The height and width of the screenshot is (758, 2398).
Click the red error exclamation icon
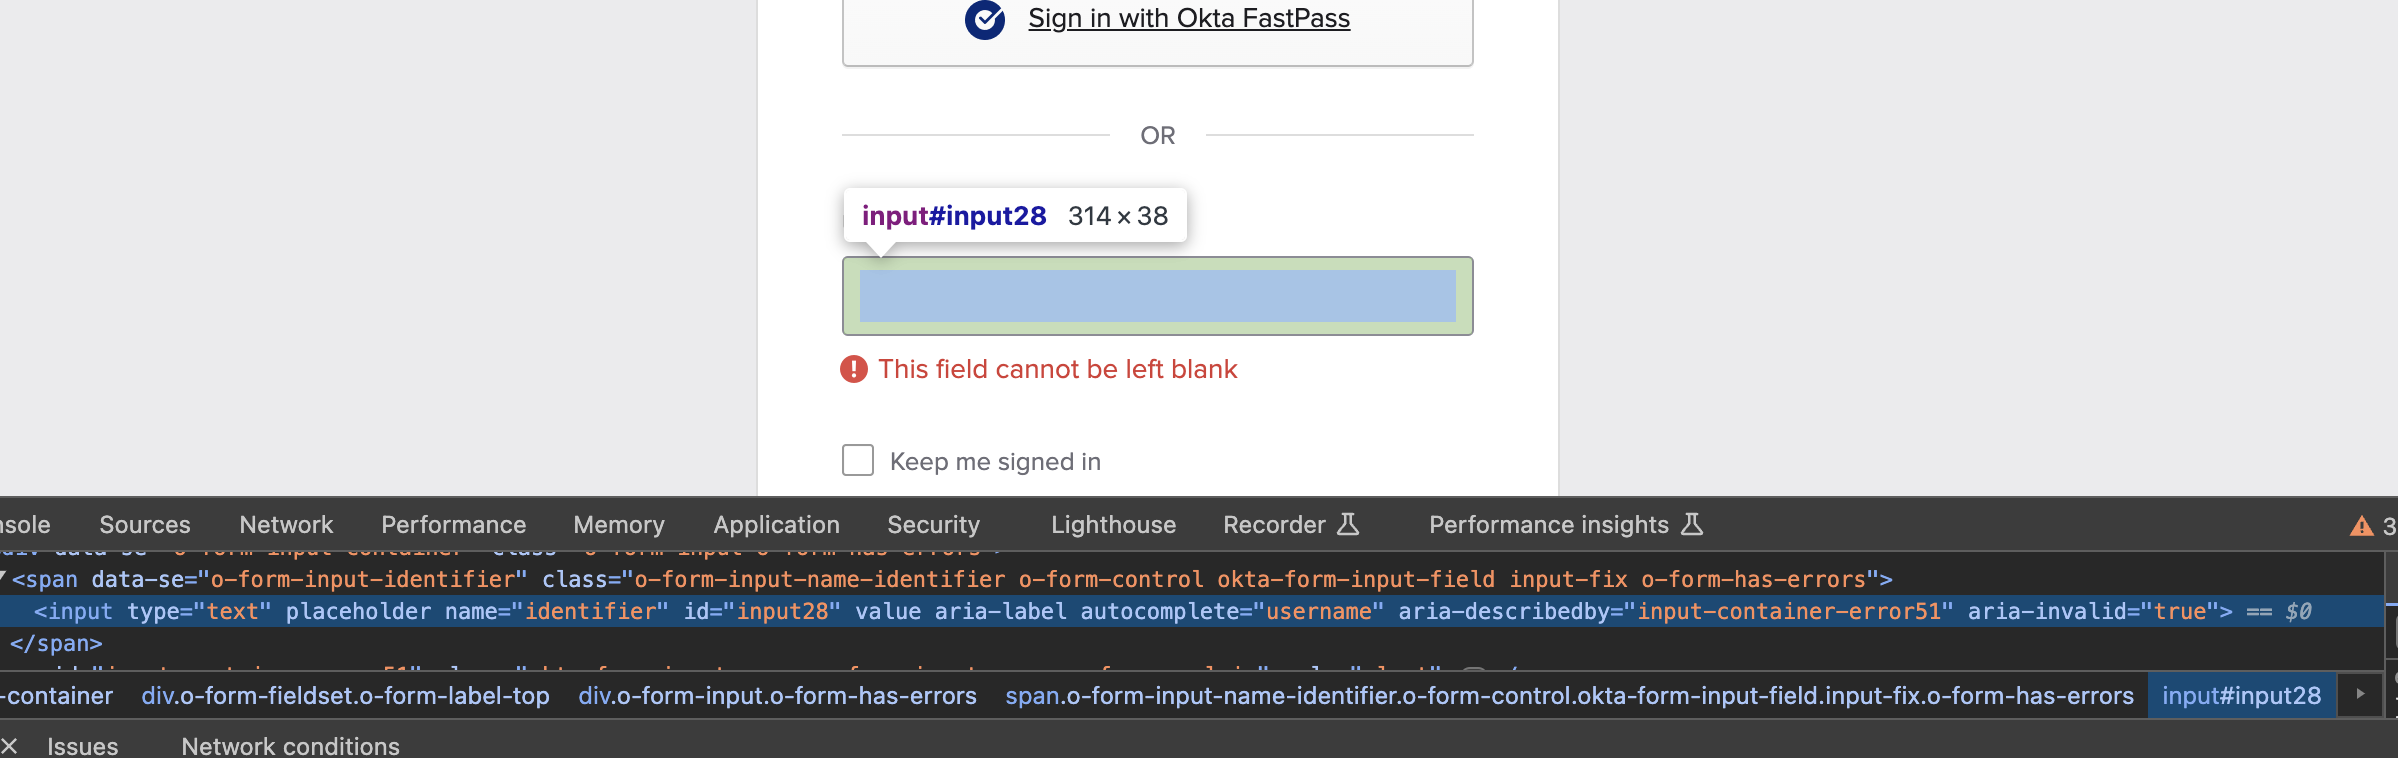pos(854,369)
